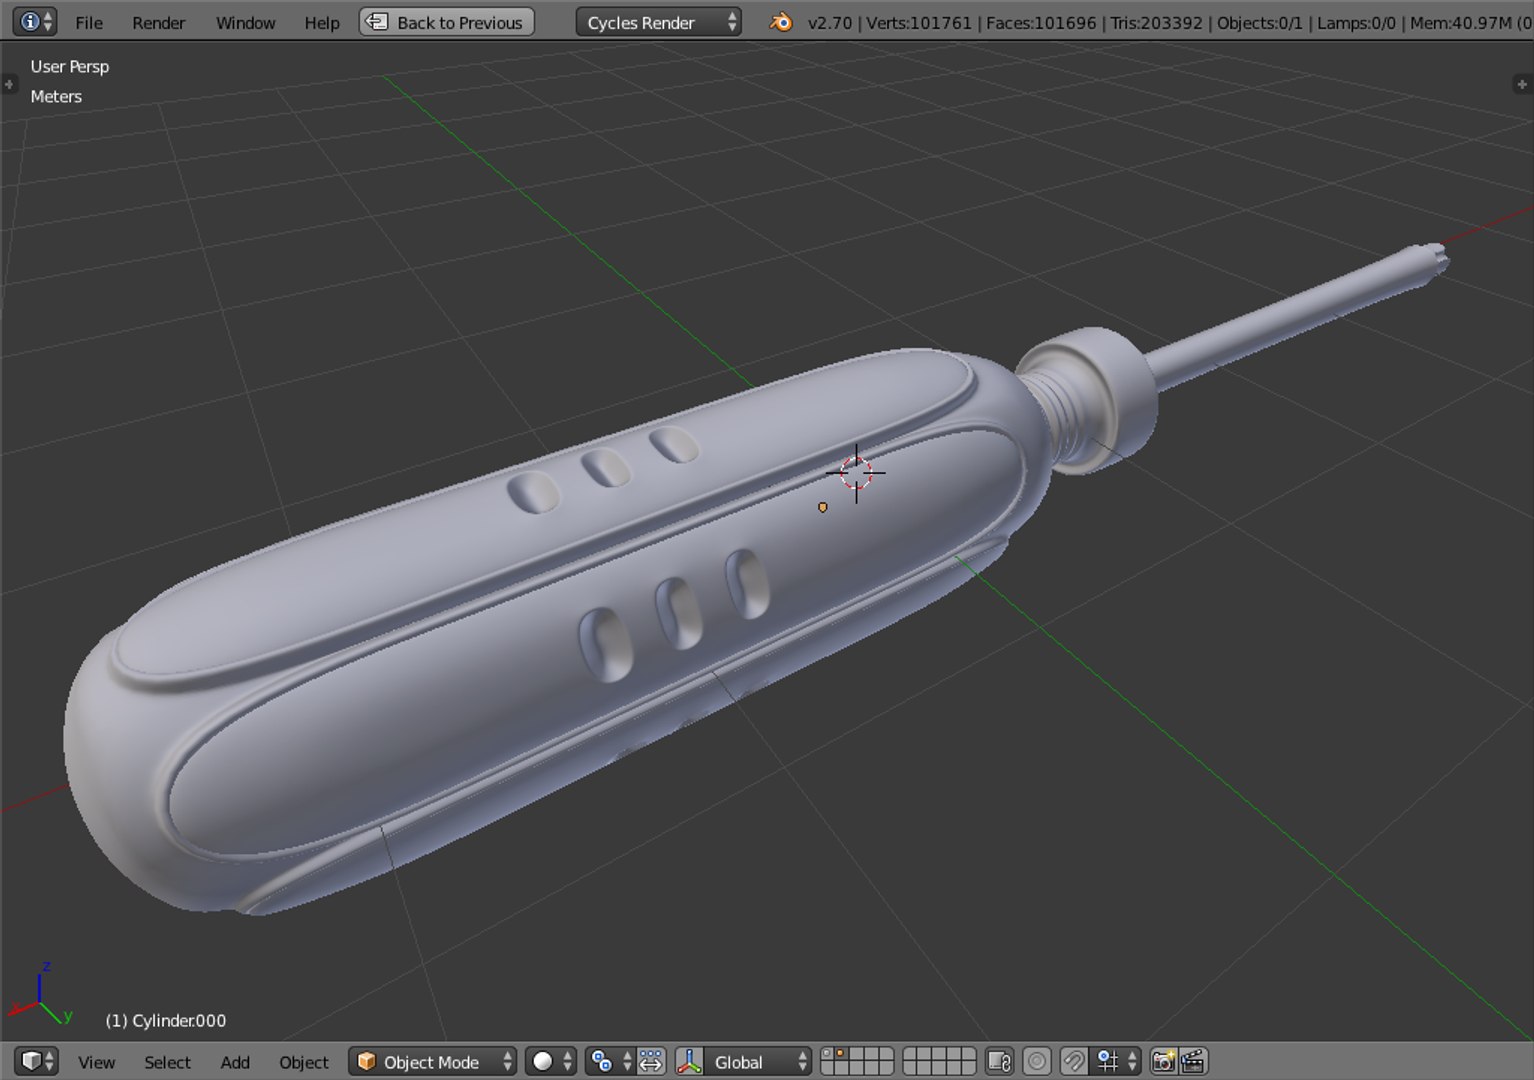
Task: Click the 'Verts:101761' statistic in header
Action: click(919, 22)
